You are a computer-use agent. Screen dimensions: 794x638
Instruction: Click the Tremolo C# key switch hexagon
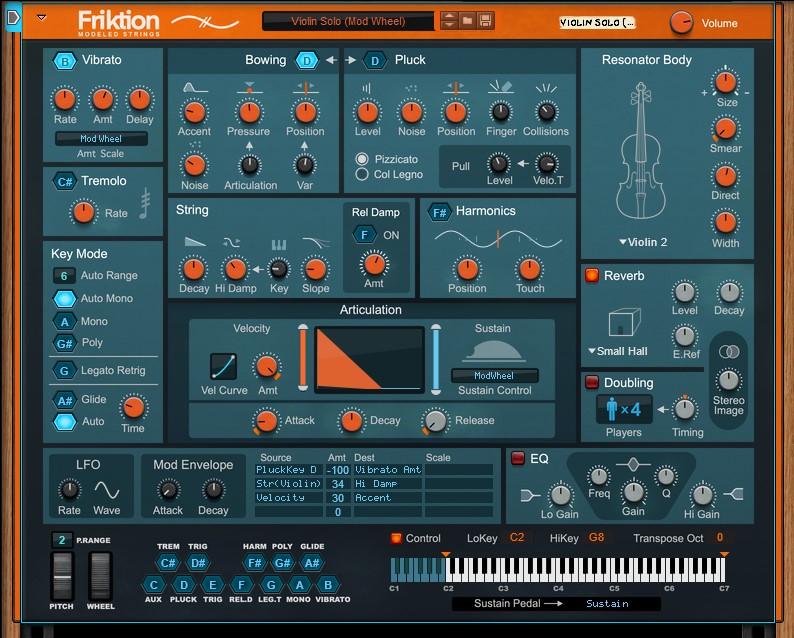coord(65,181)
